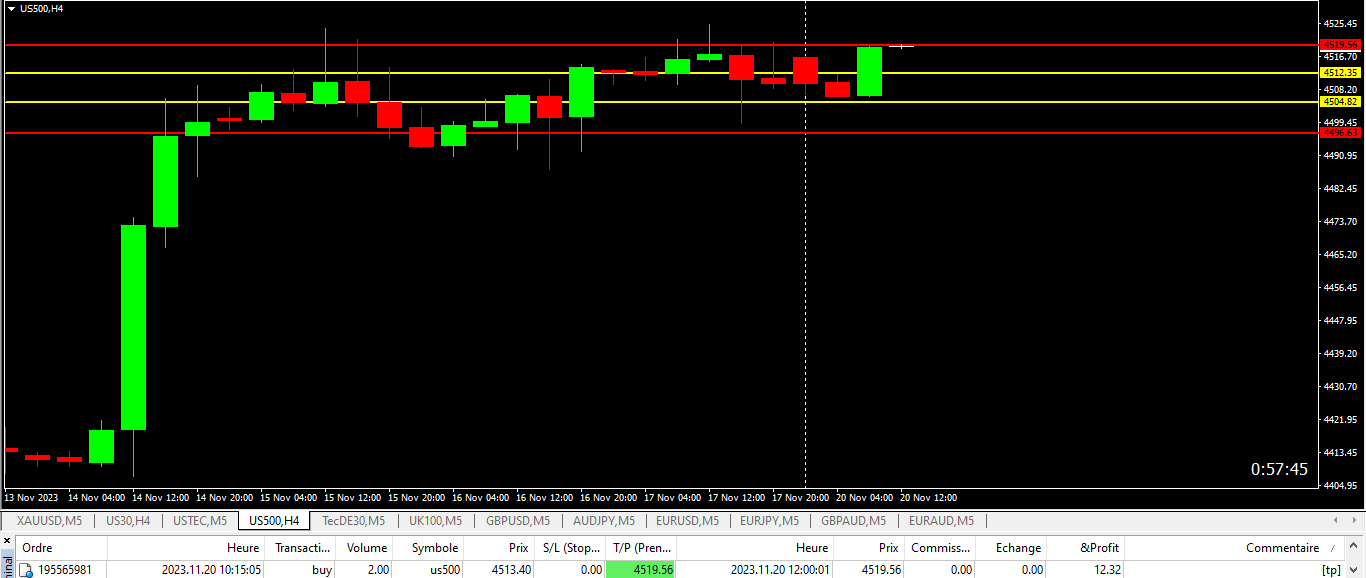Sort by the Commentaire column header
The width and height of the screenshot is (1366, 578).
click(1235, 548)
